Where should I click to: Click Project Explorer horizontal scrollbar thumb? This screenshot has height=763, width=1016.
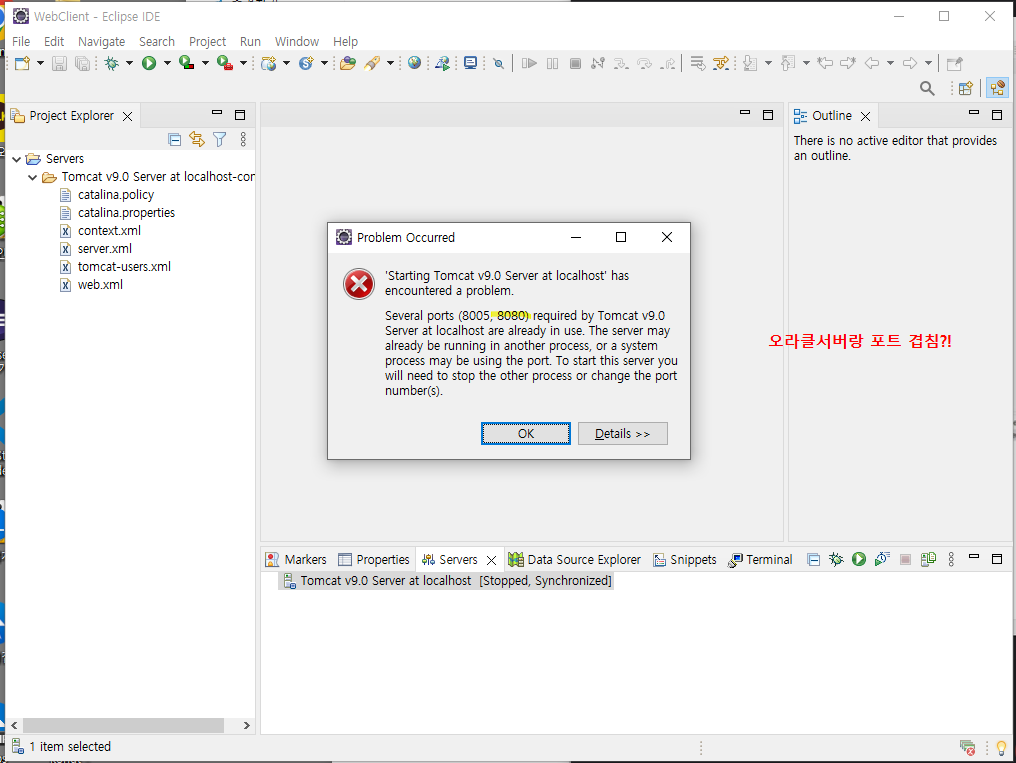coord(123,725)
